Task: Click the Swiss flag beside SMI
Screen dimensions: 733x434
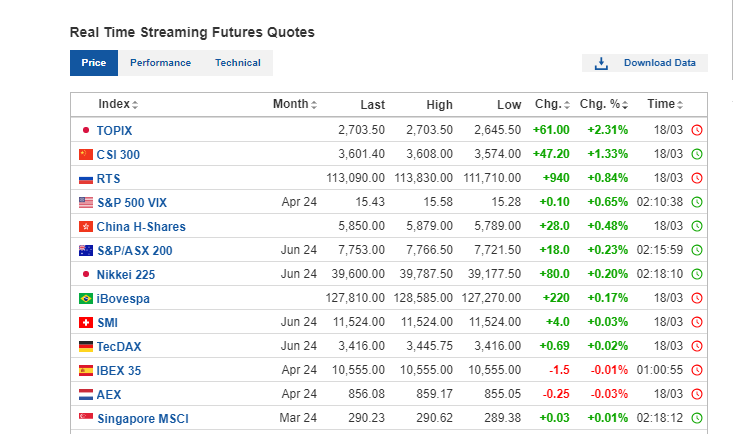Action: pyautogui.click(x=86, y=323)
